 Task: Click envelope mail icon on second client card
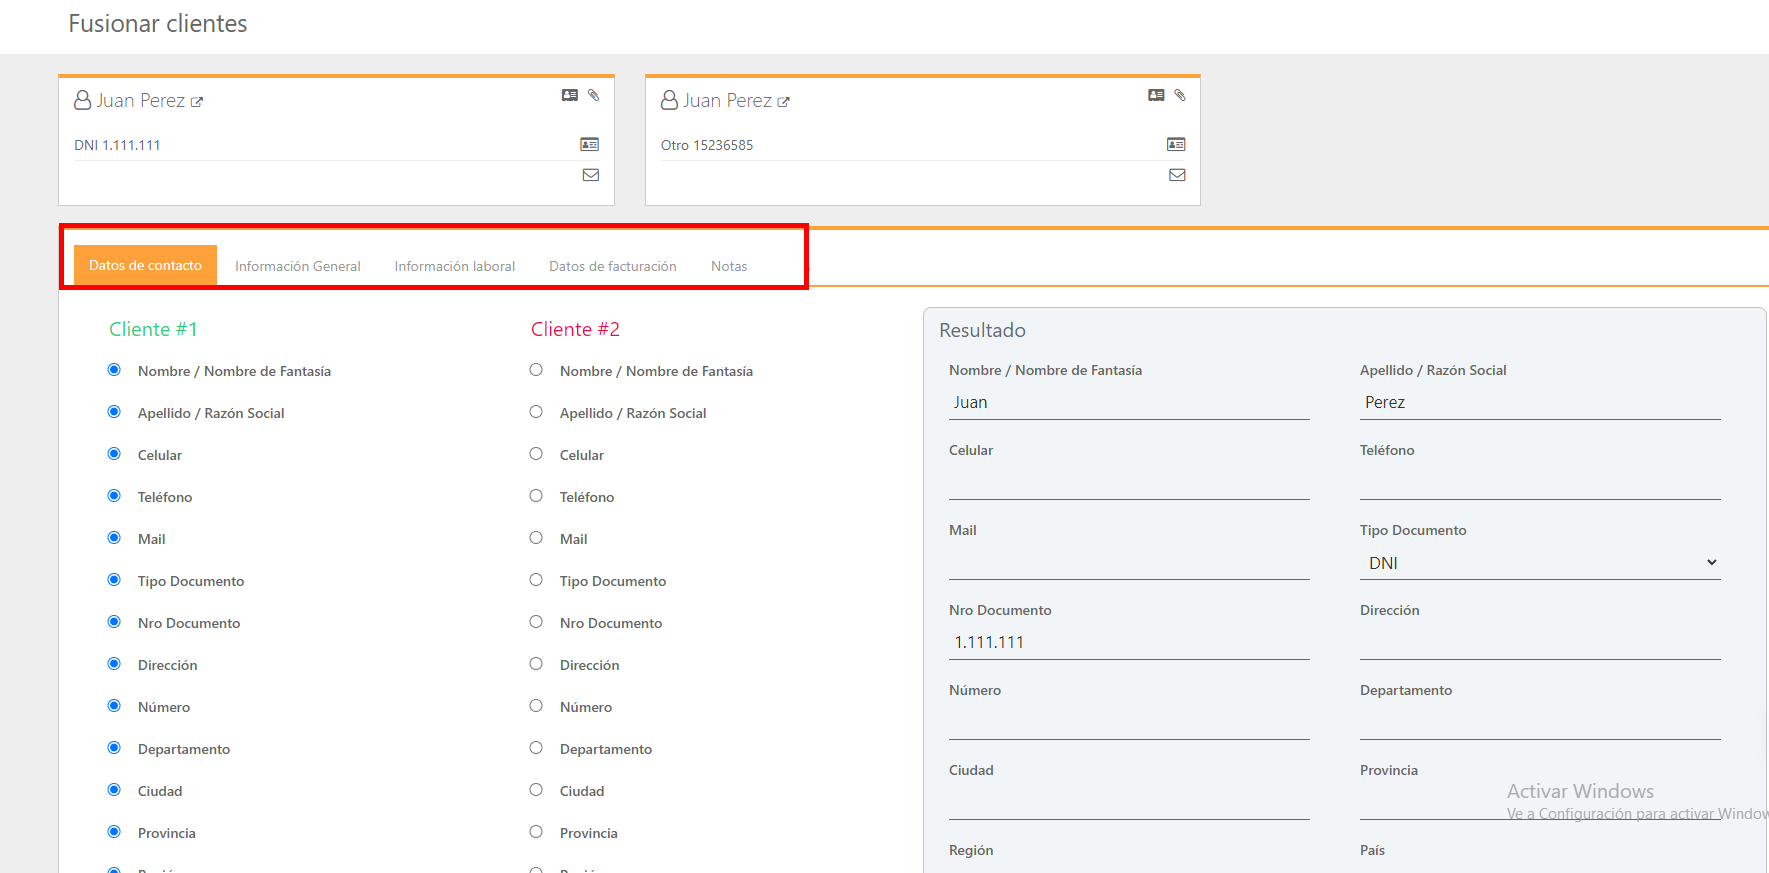pyautogui.click(x=1177, y=175)
